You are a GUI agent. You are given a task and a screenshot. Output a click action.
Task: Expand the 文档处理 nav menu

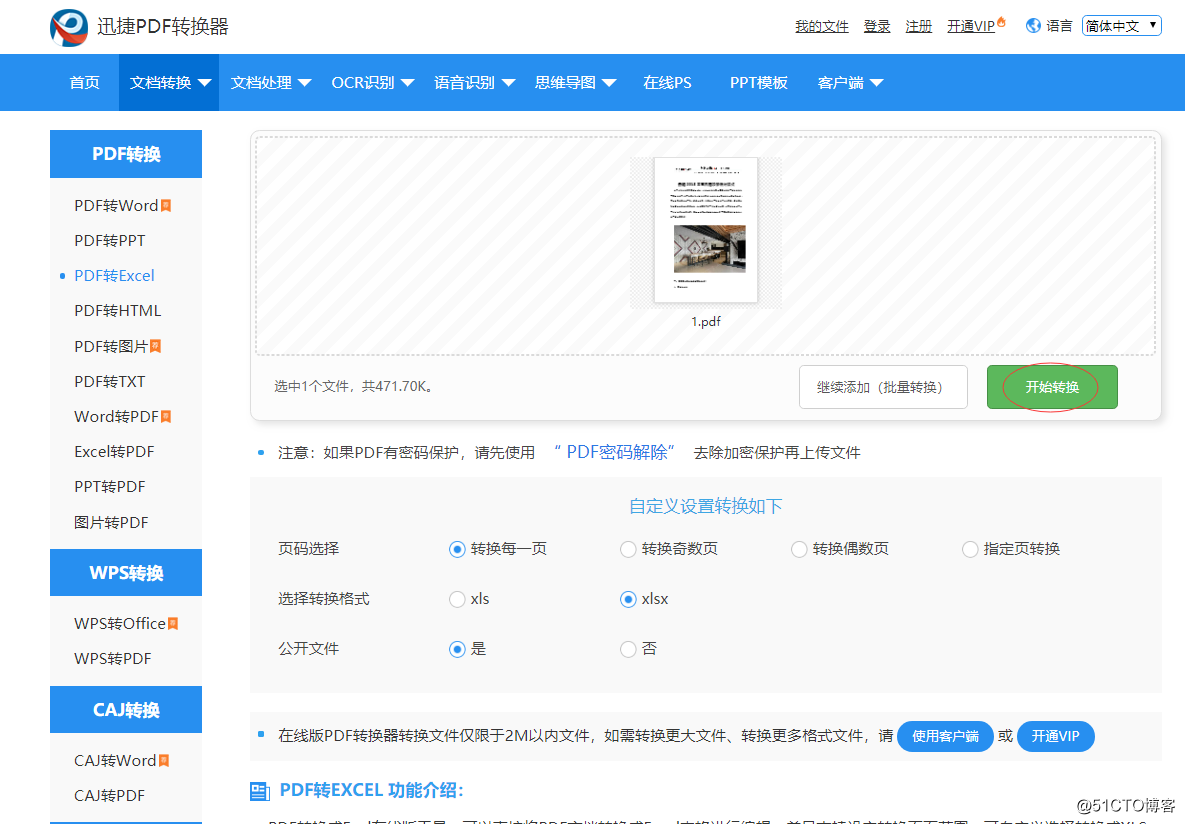(x=271, y=82)
